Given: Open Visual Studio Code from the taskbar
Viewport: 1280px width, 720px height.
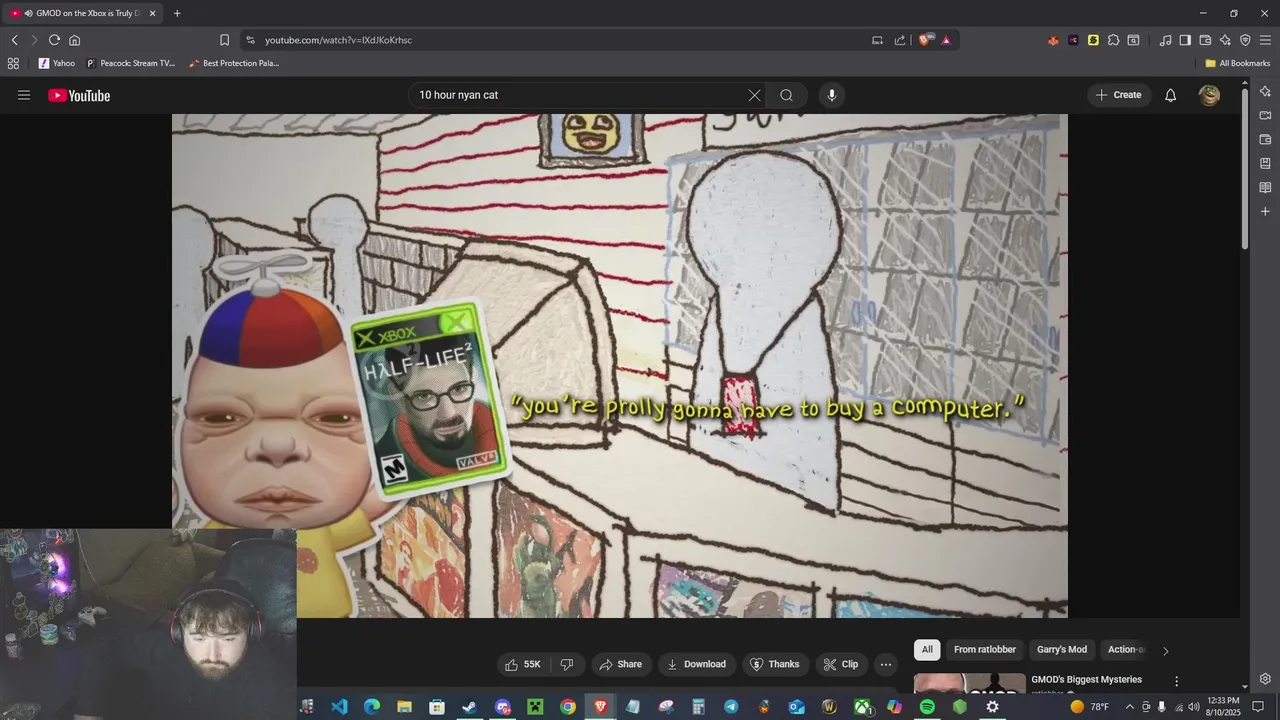Looking at the screenshot, I should (x=339, y=706).
